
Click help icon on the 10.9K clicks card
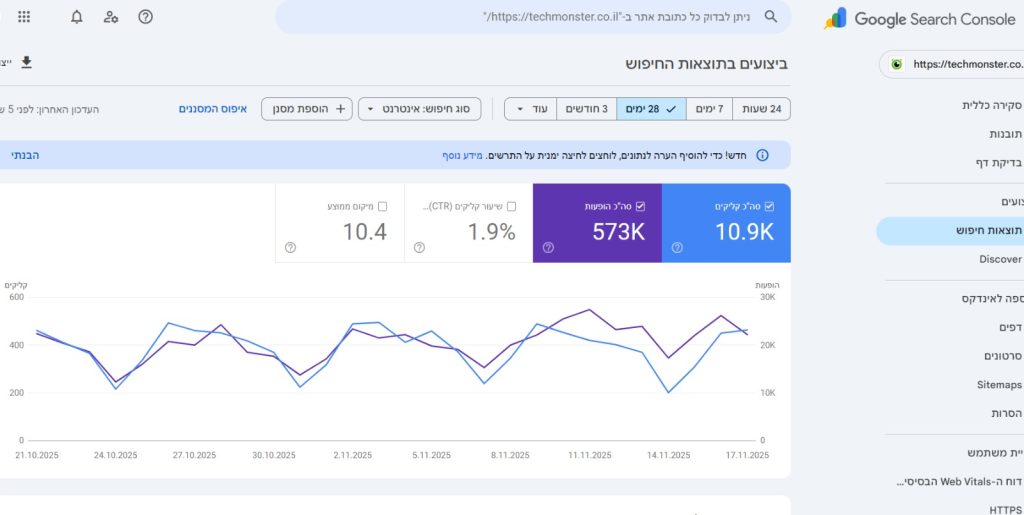677,247
